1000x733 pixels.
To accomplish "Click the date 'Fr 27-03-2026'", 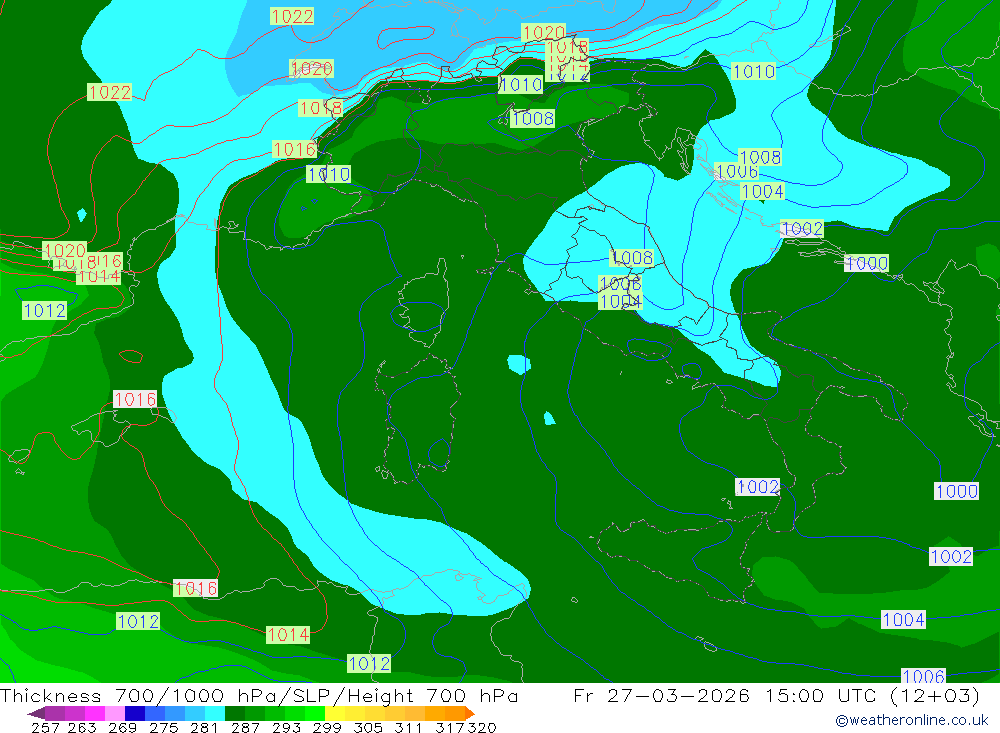I will point(661,696).
